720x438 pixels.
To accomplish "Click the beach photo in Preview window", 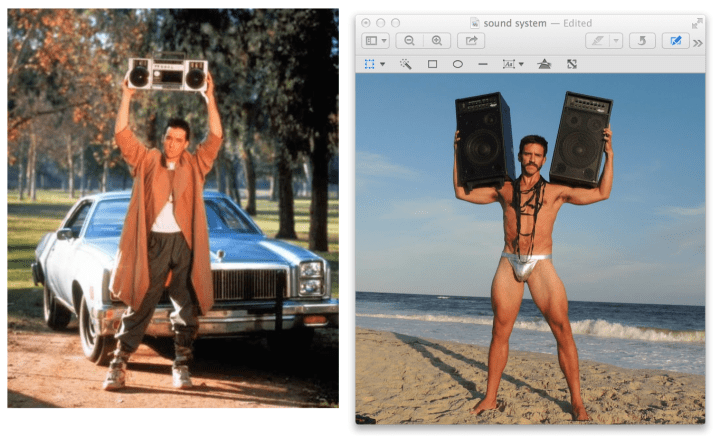I will coord(530,250).
